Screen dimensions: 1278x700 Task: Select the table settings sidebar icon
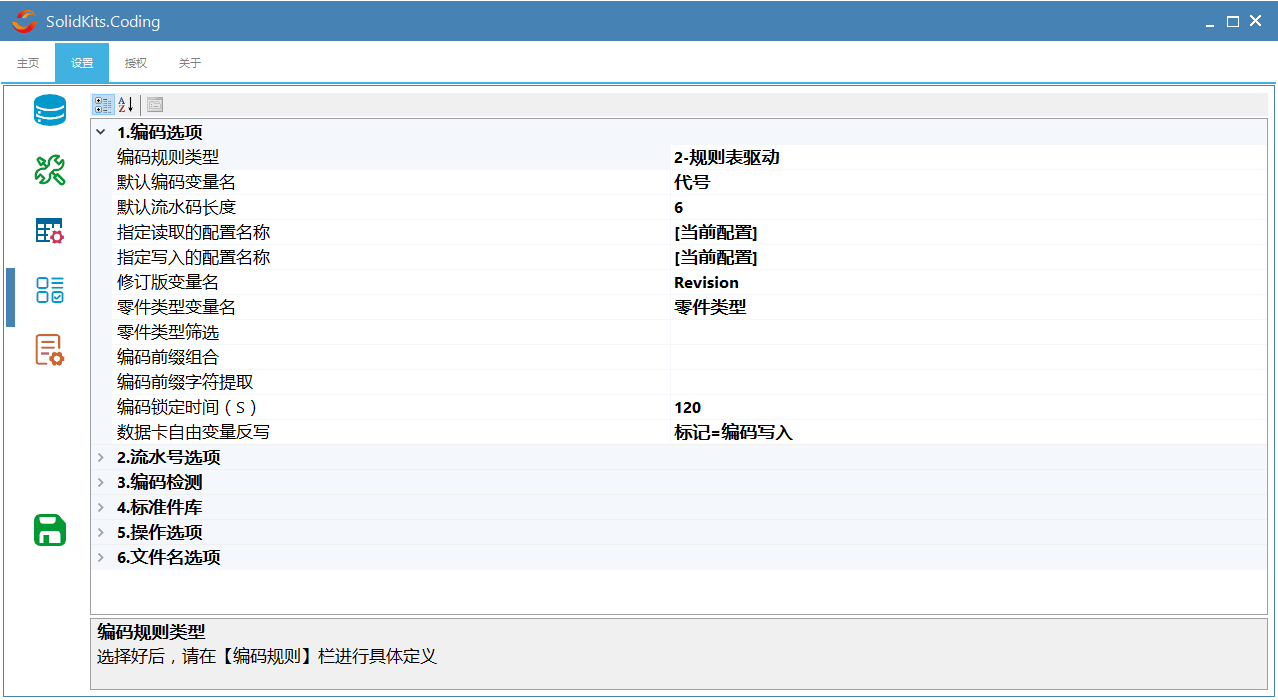(49, 231)
